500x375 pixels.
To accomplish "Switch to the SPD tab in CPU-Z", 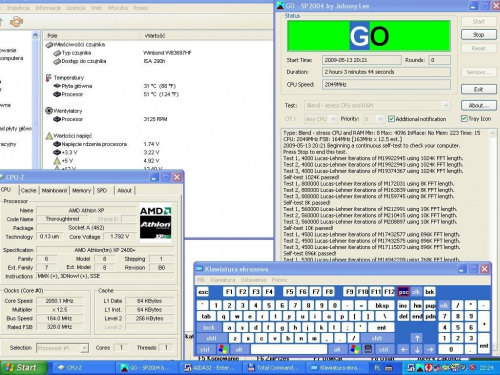I will click(102, 190).
